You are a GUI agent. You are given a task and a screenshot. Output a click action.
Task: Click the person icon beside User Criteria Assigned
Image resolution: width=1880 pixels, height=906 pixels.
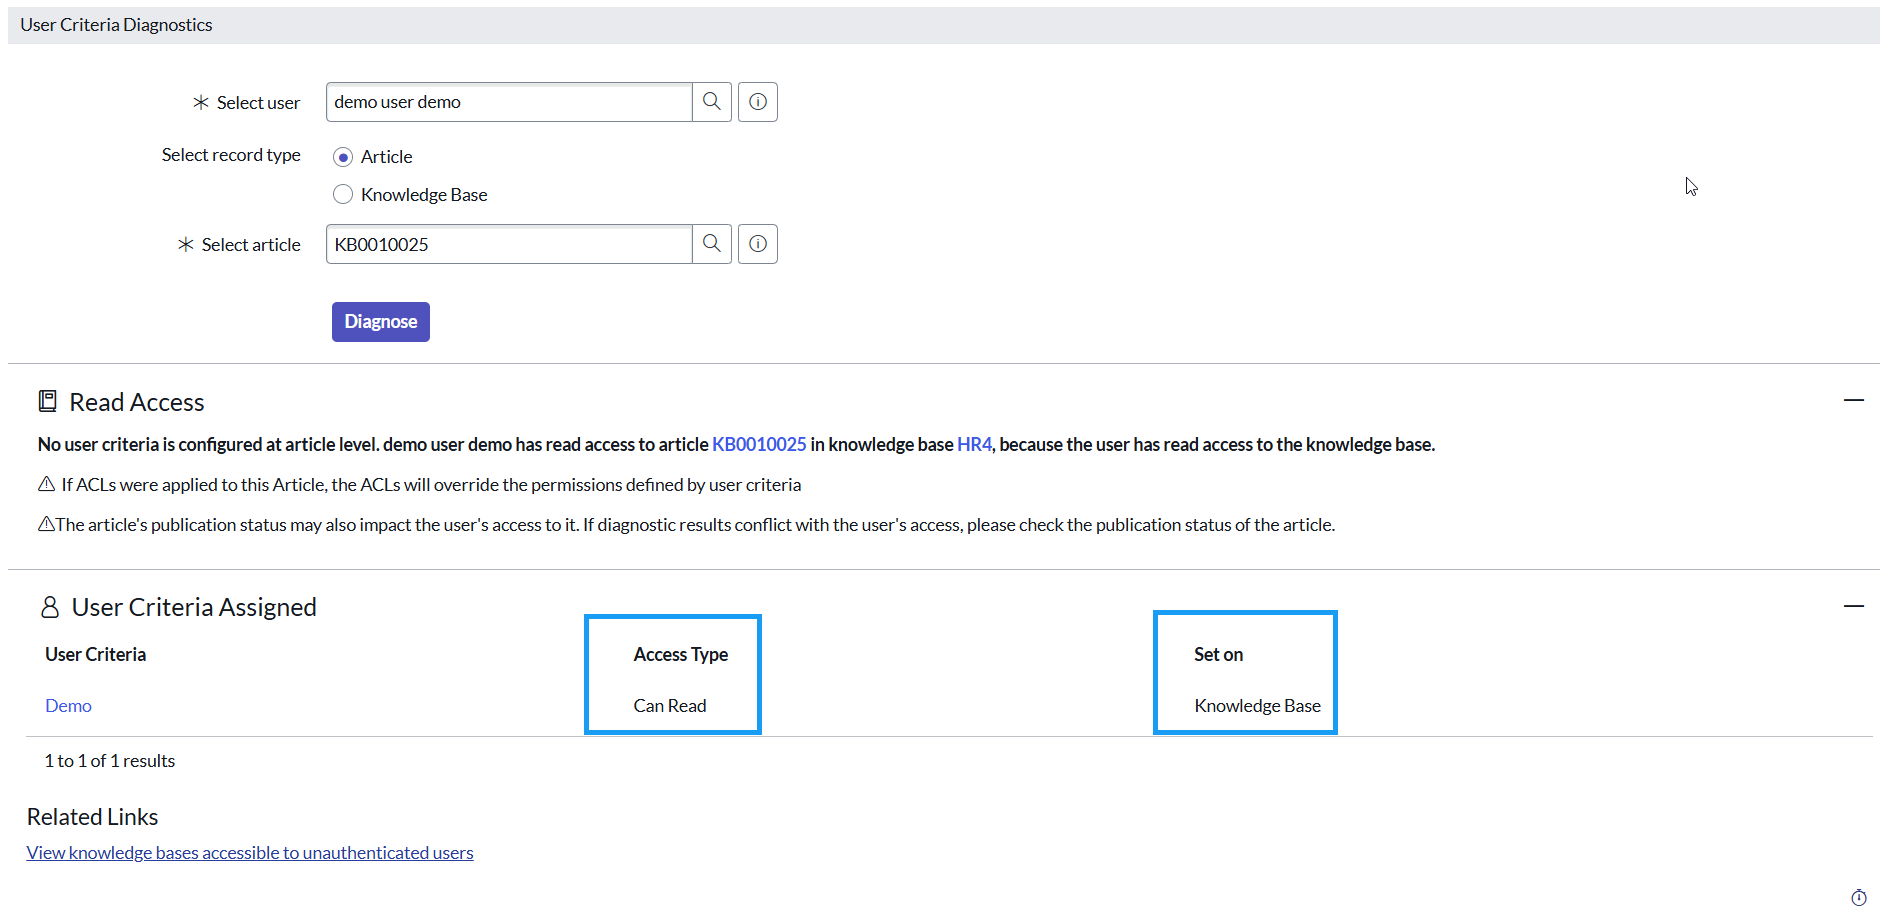point(50,606)
